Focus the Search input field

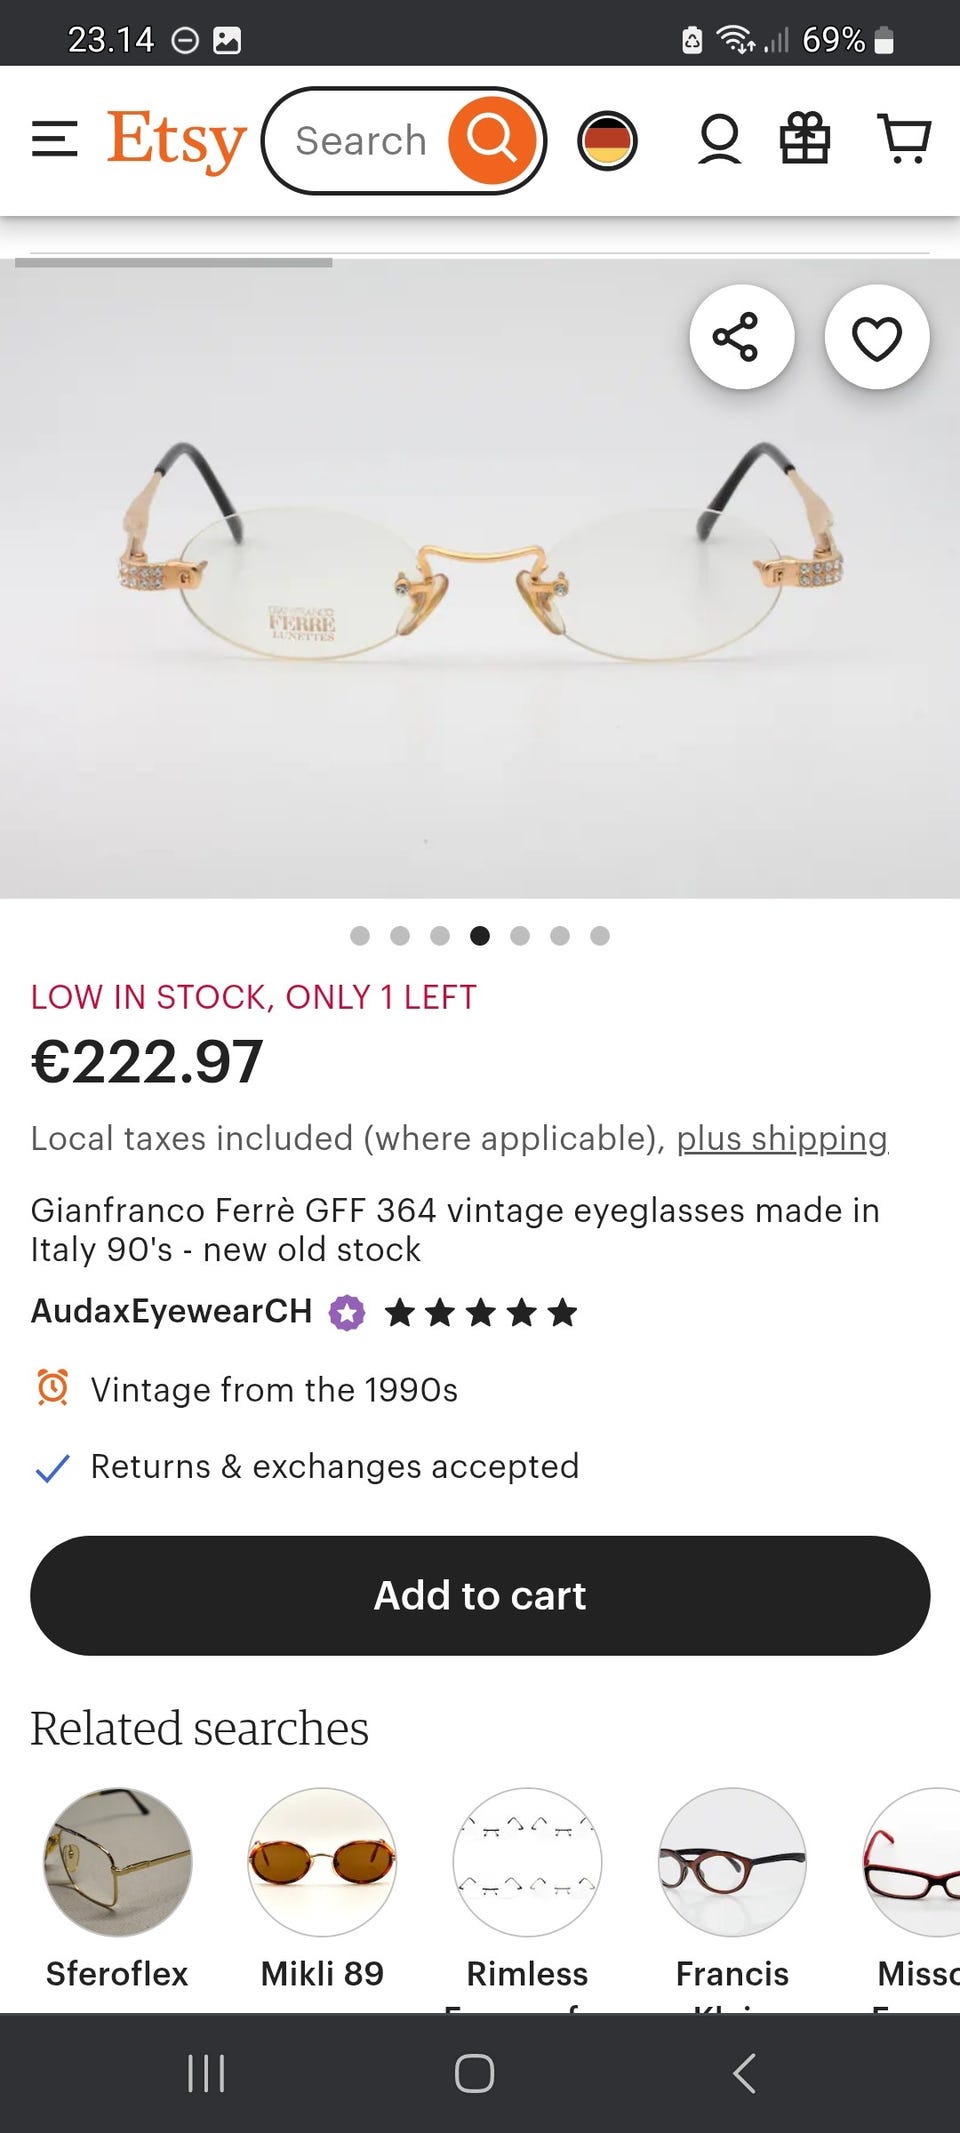362,141
